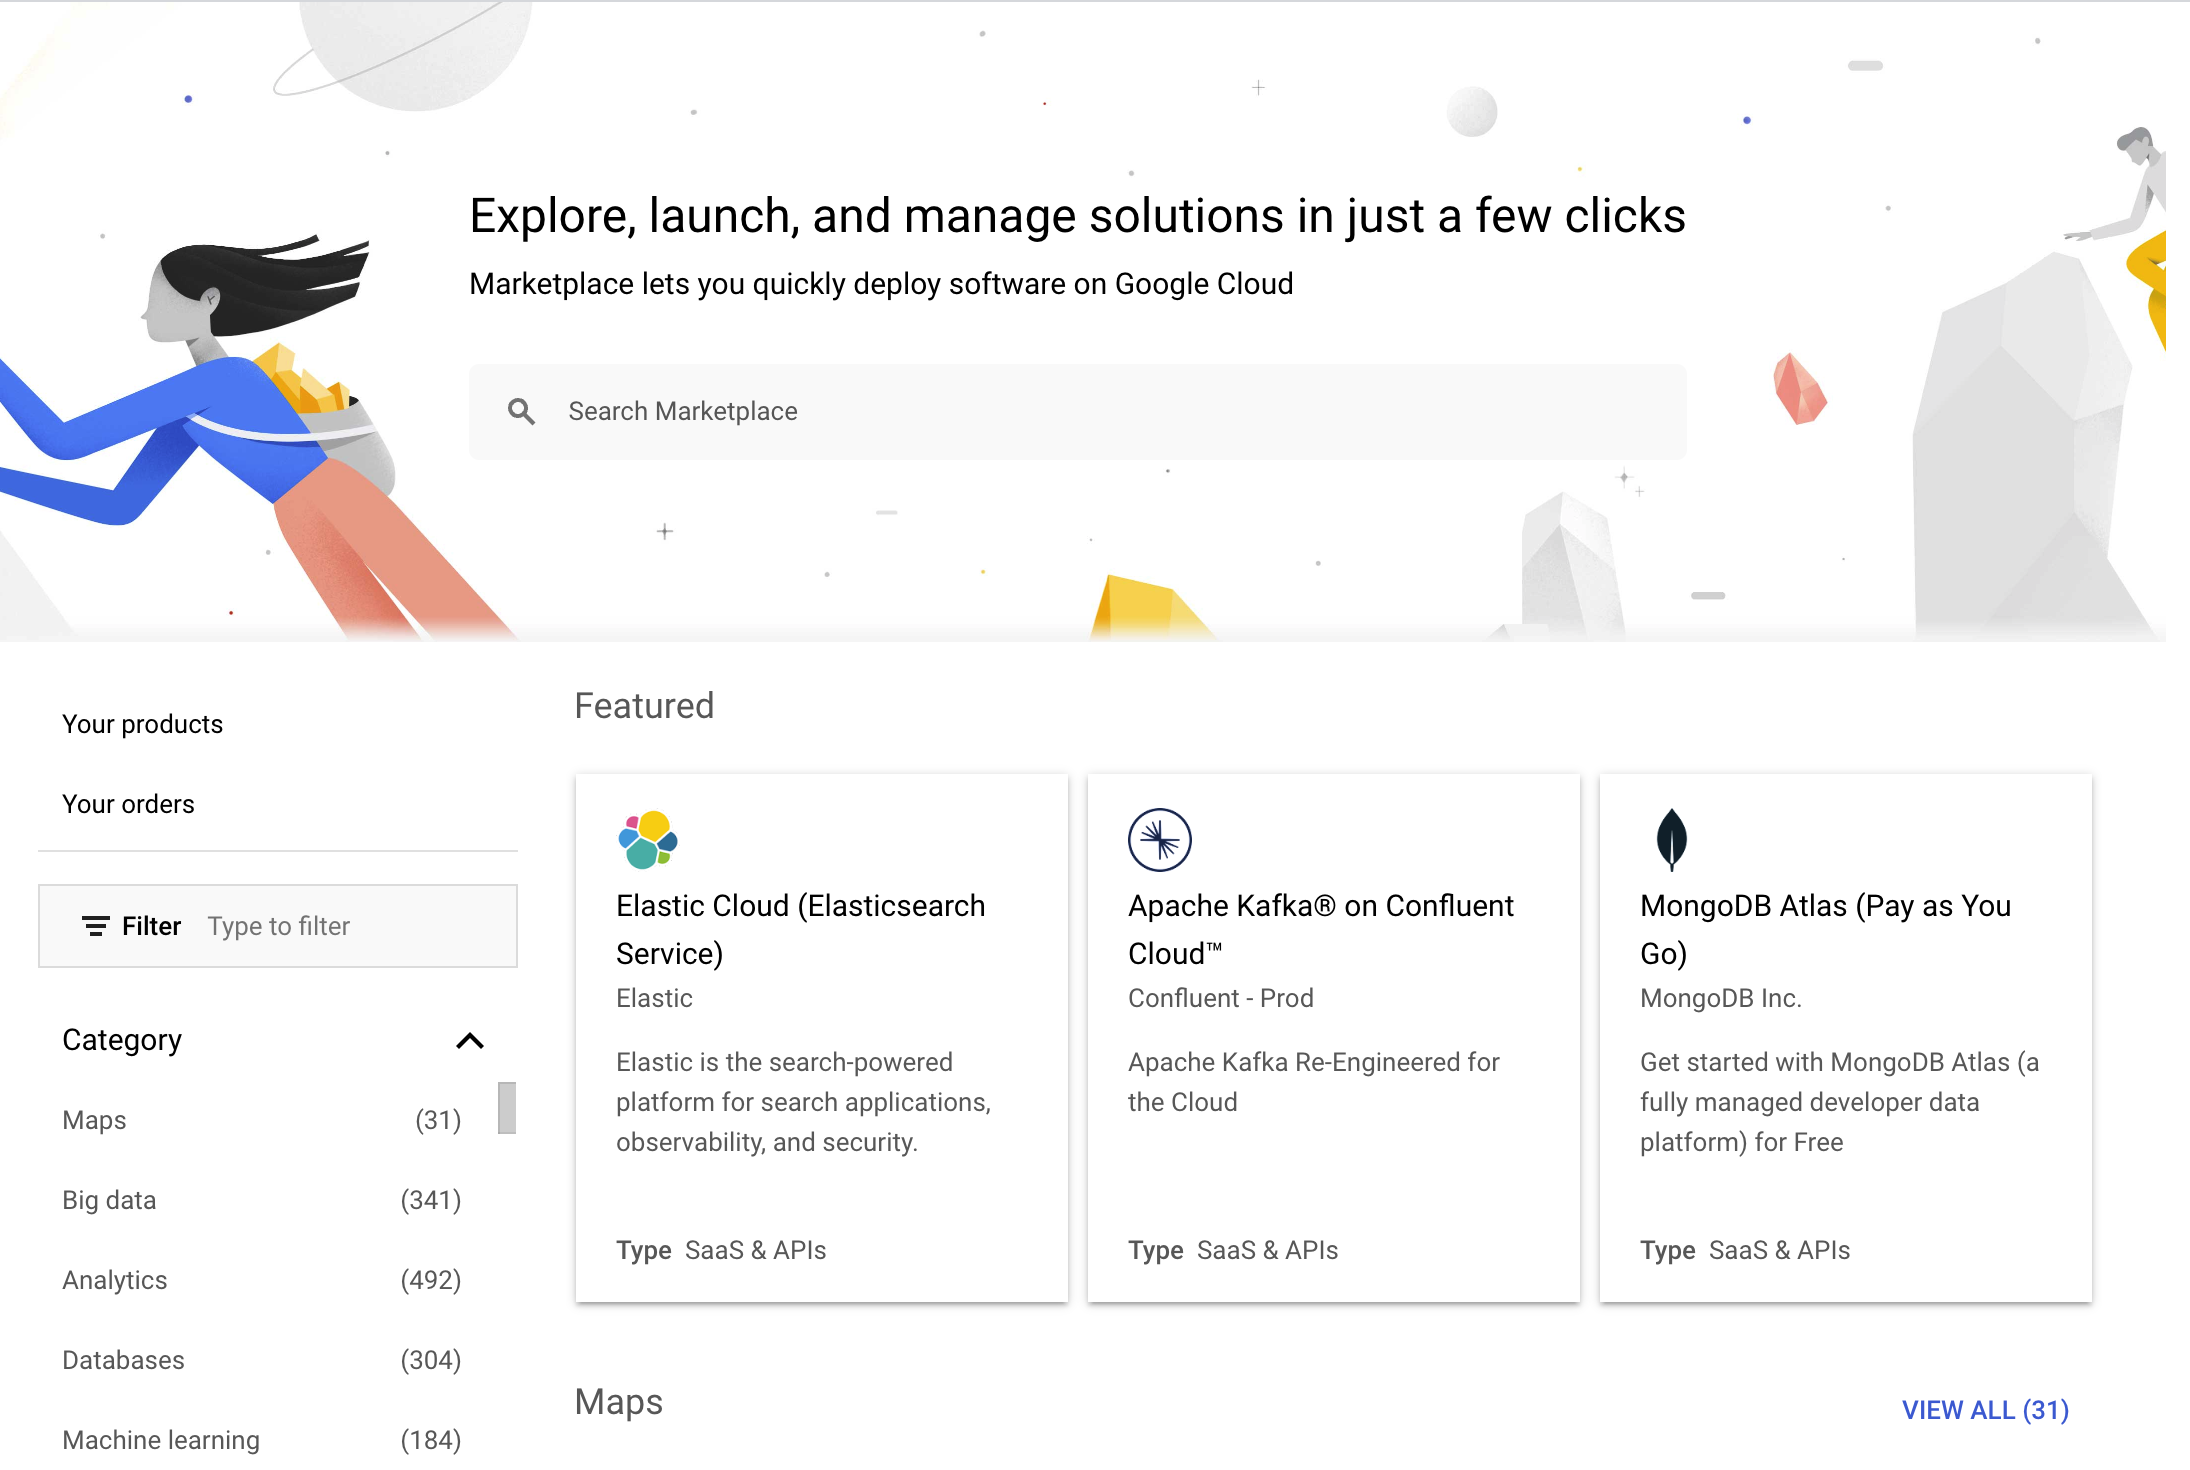Select the Big data category

262,1200
